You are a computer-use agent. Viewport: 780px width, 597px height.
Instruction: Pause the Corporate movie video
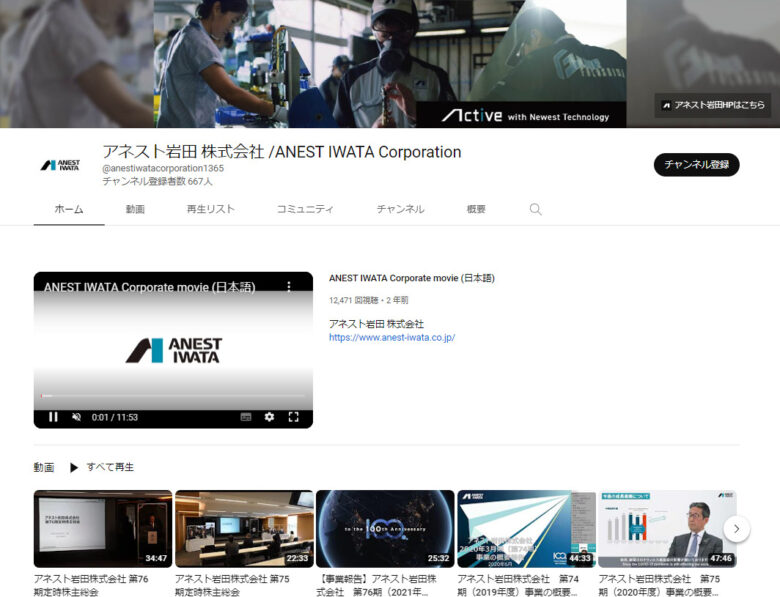click(53, 417)
